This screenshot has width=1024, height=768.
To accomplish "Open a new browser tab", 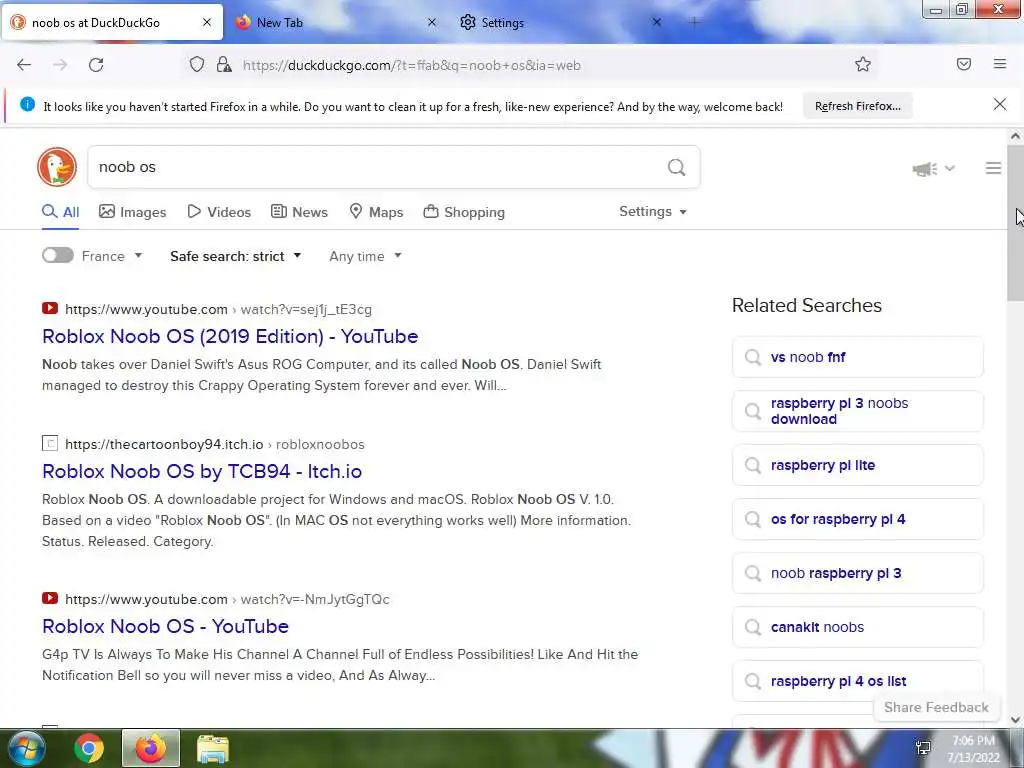I will 694,22.
